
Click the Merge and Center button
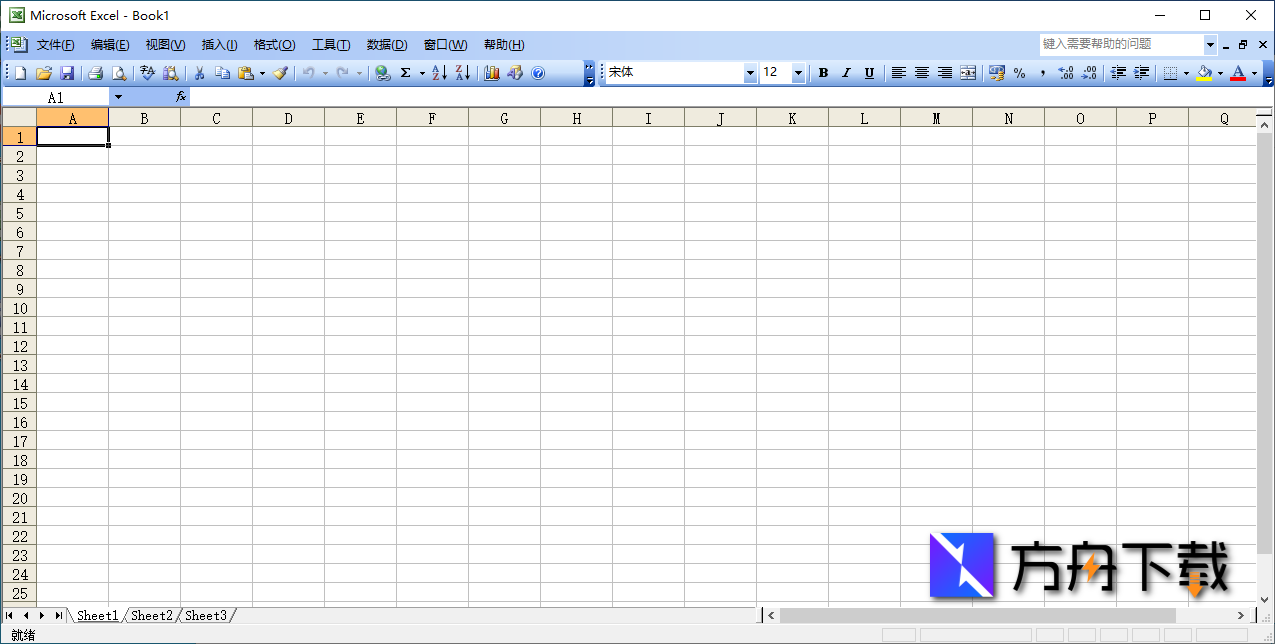[966, 72]
